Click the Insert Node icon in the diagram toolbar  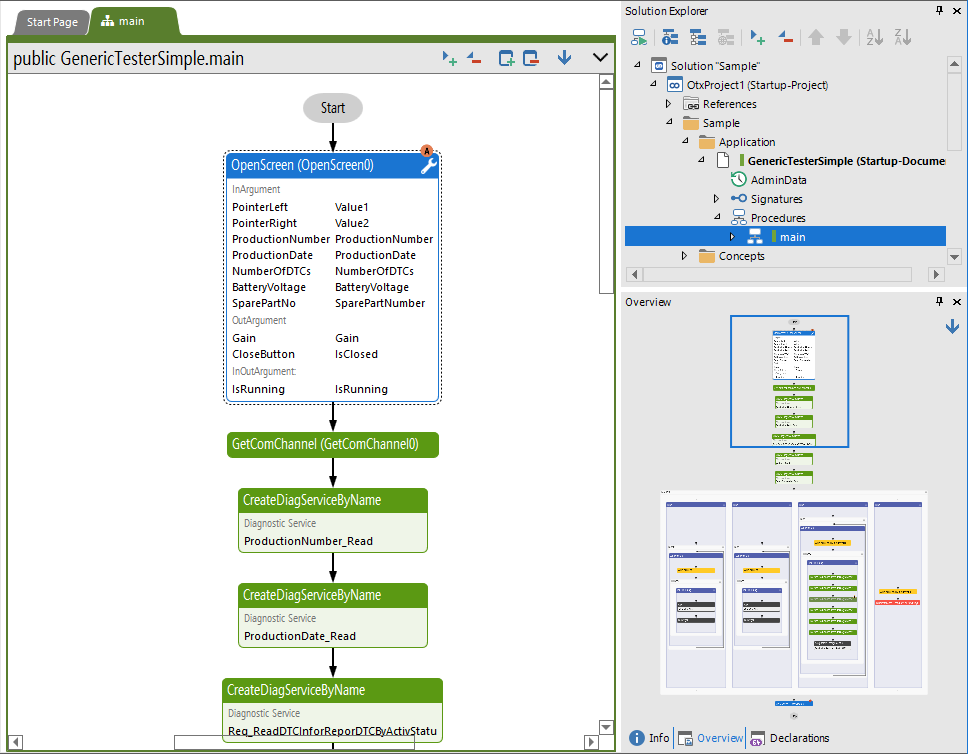pos(449,58)
